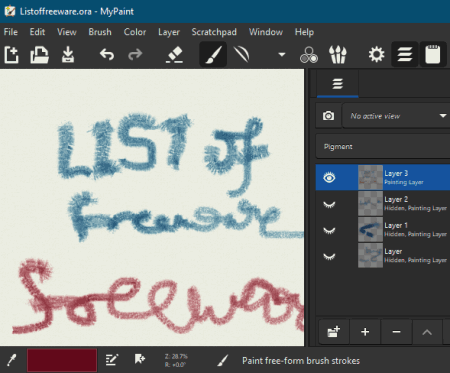This screenshot has width=450, height=373.
Task: Add a new layer with plus button
Action: click(365, 332)
